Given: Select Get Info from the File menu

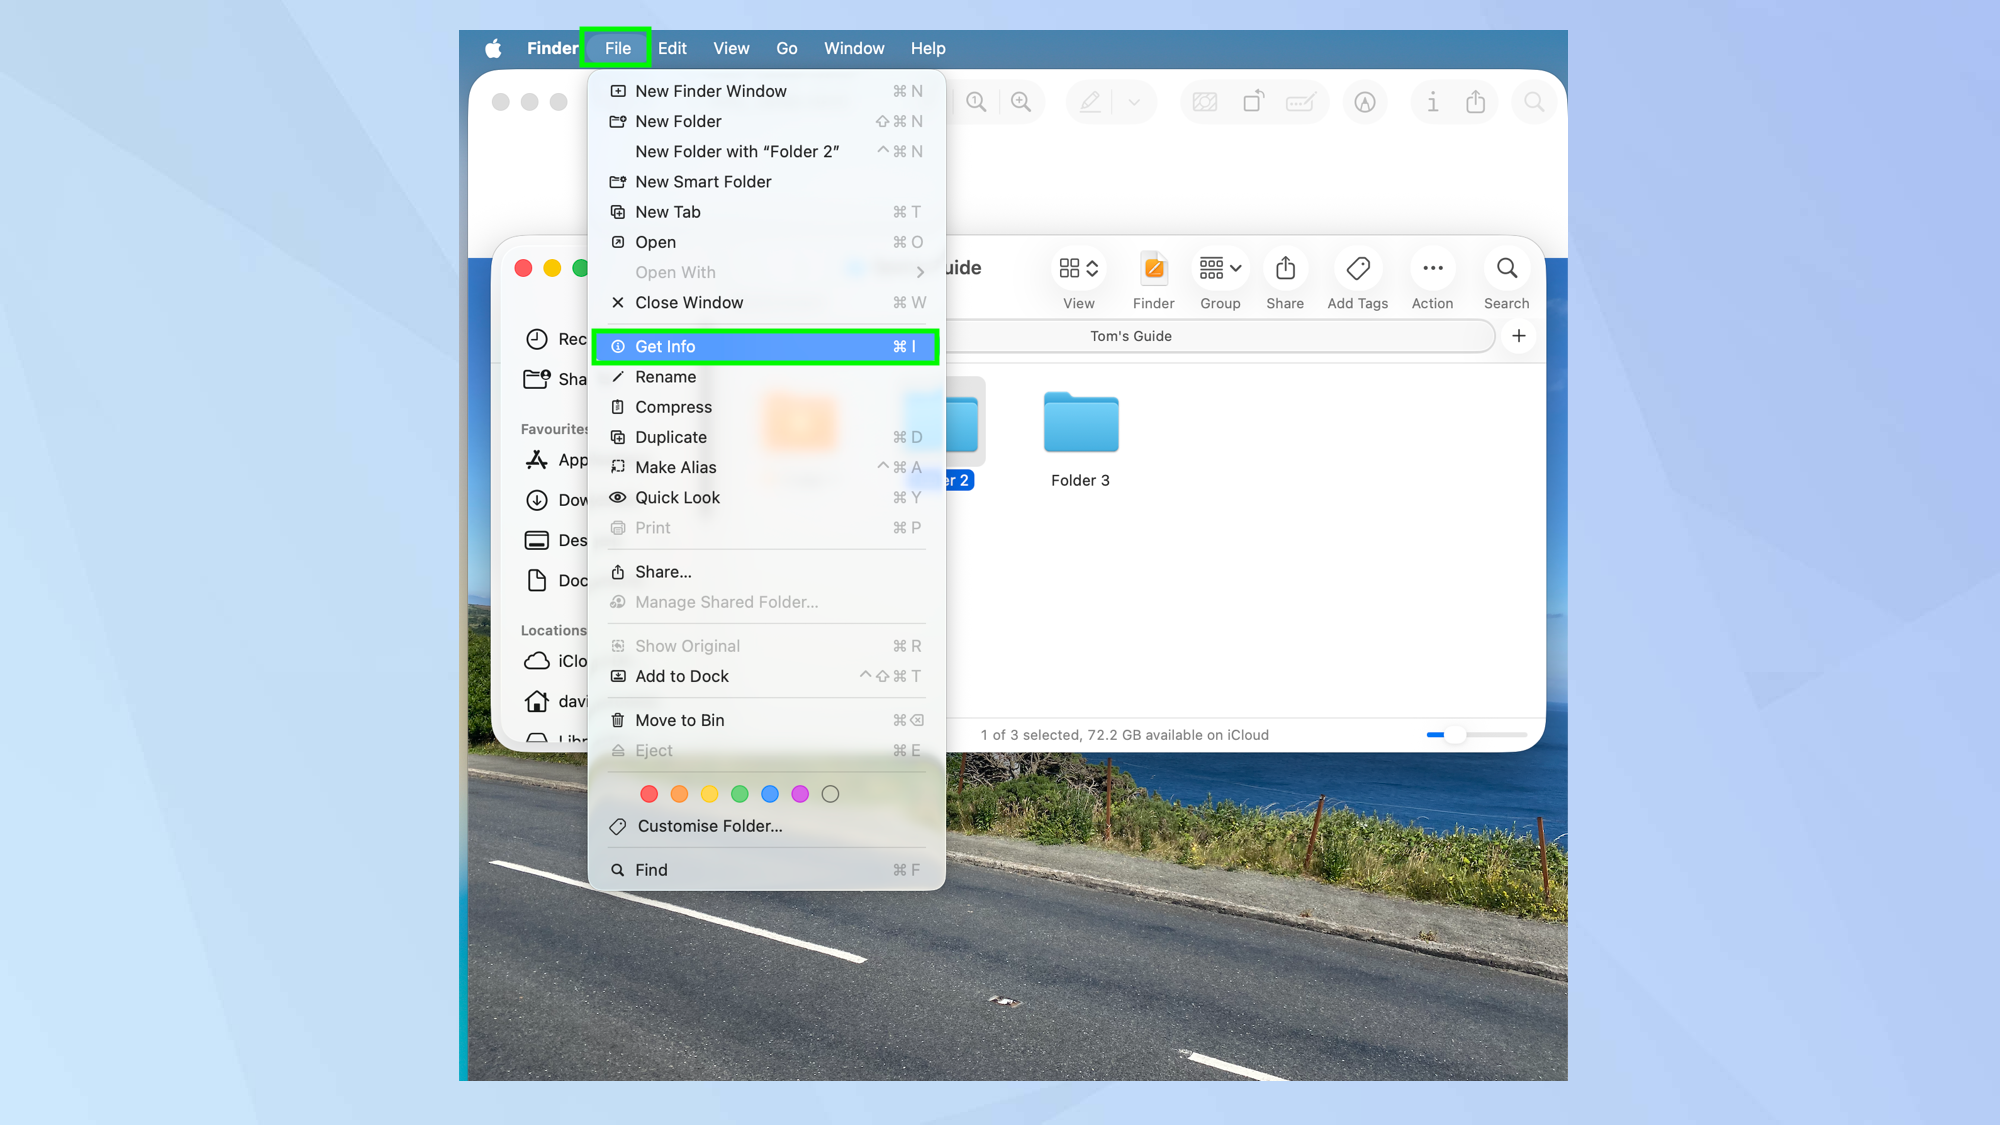Looking at the screenshot, I should pyautogui.click(x=665, y=346).
